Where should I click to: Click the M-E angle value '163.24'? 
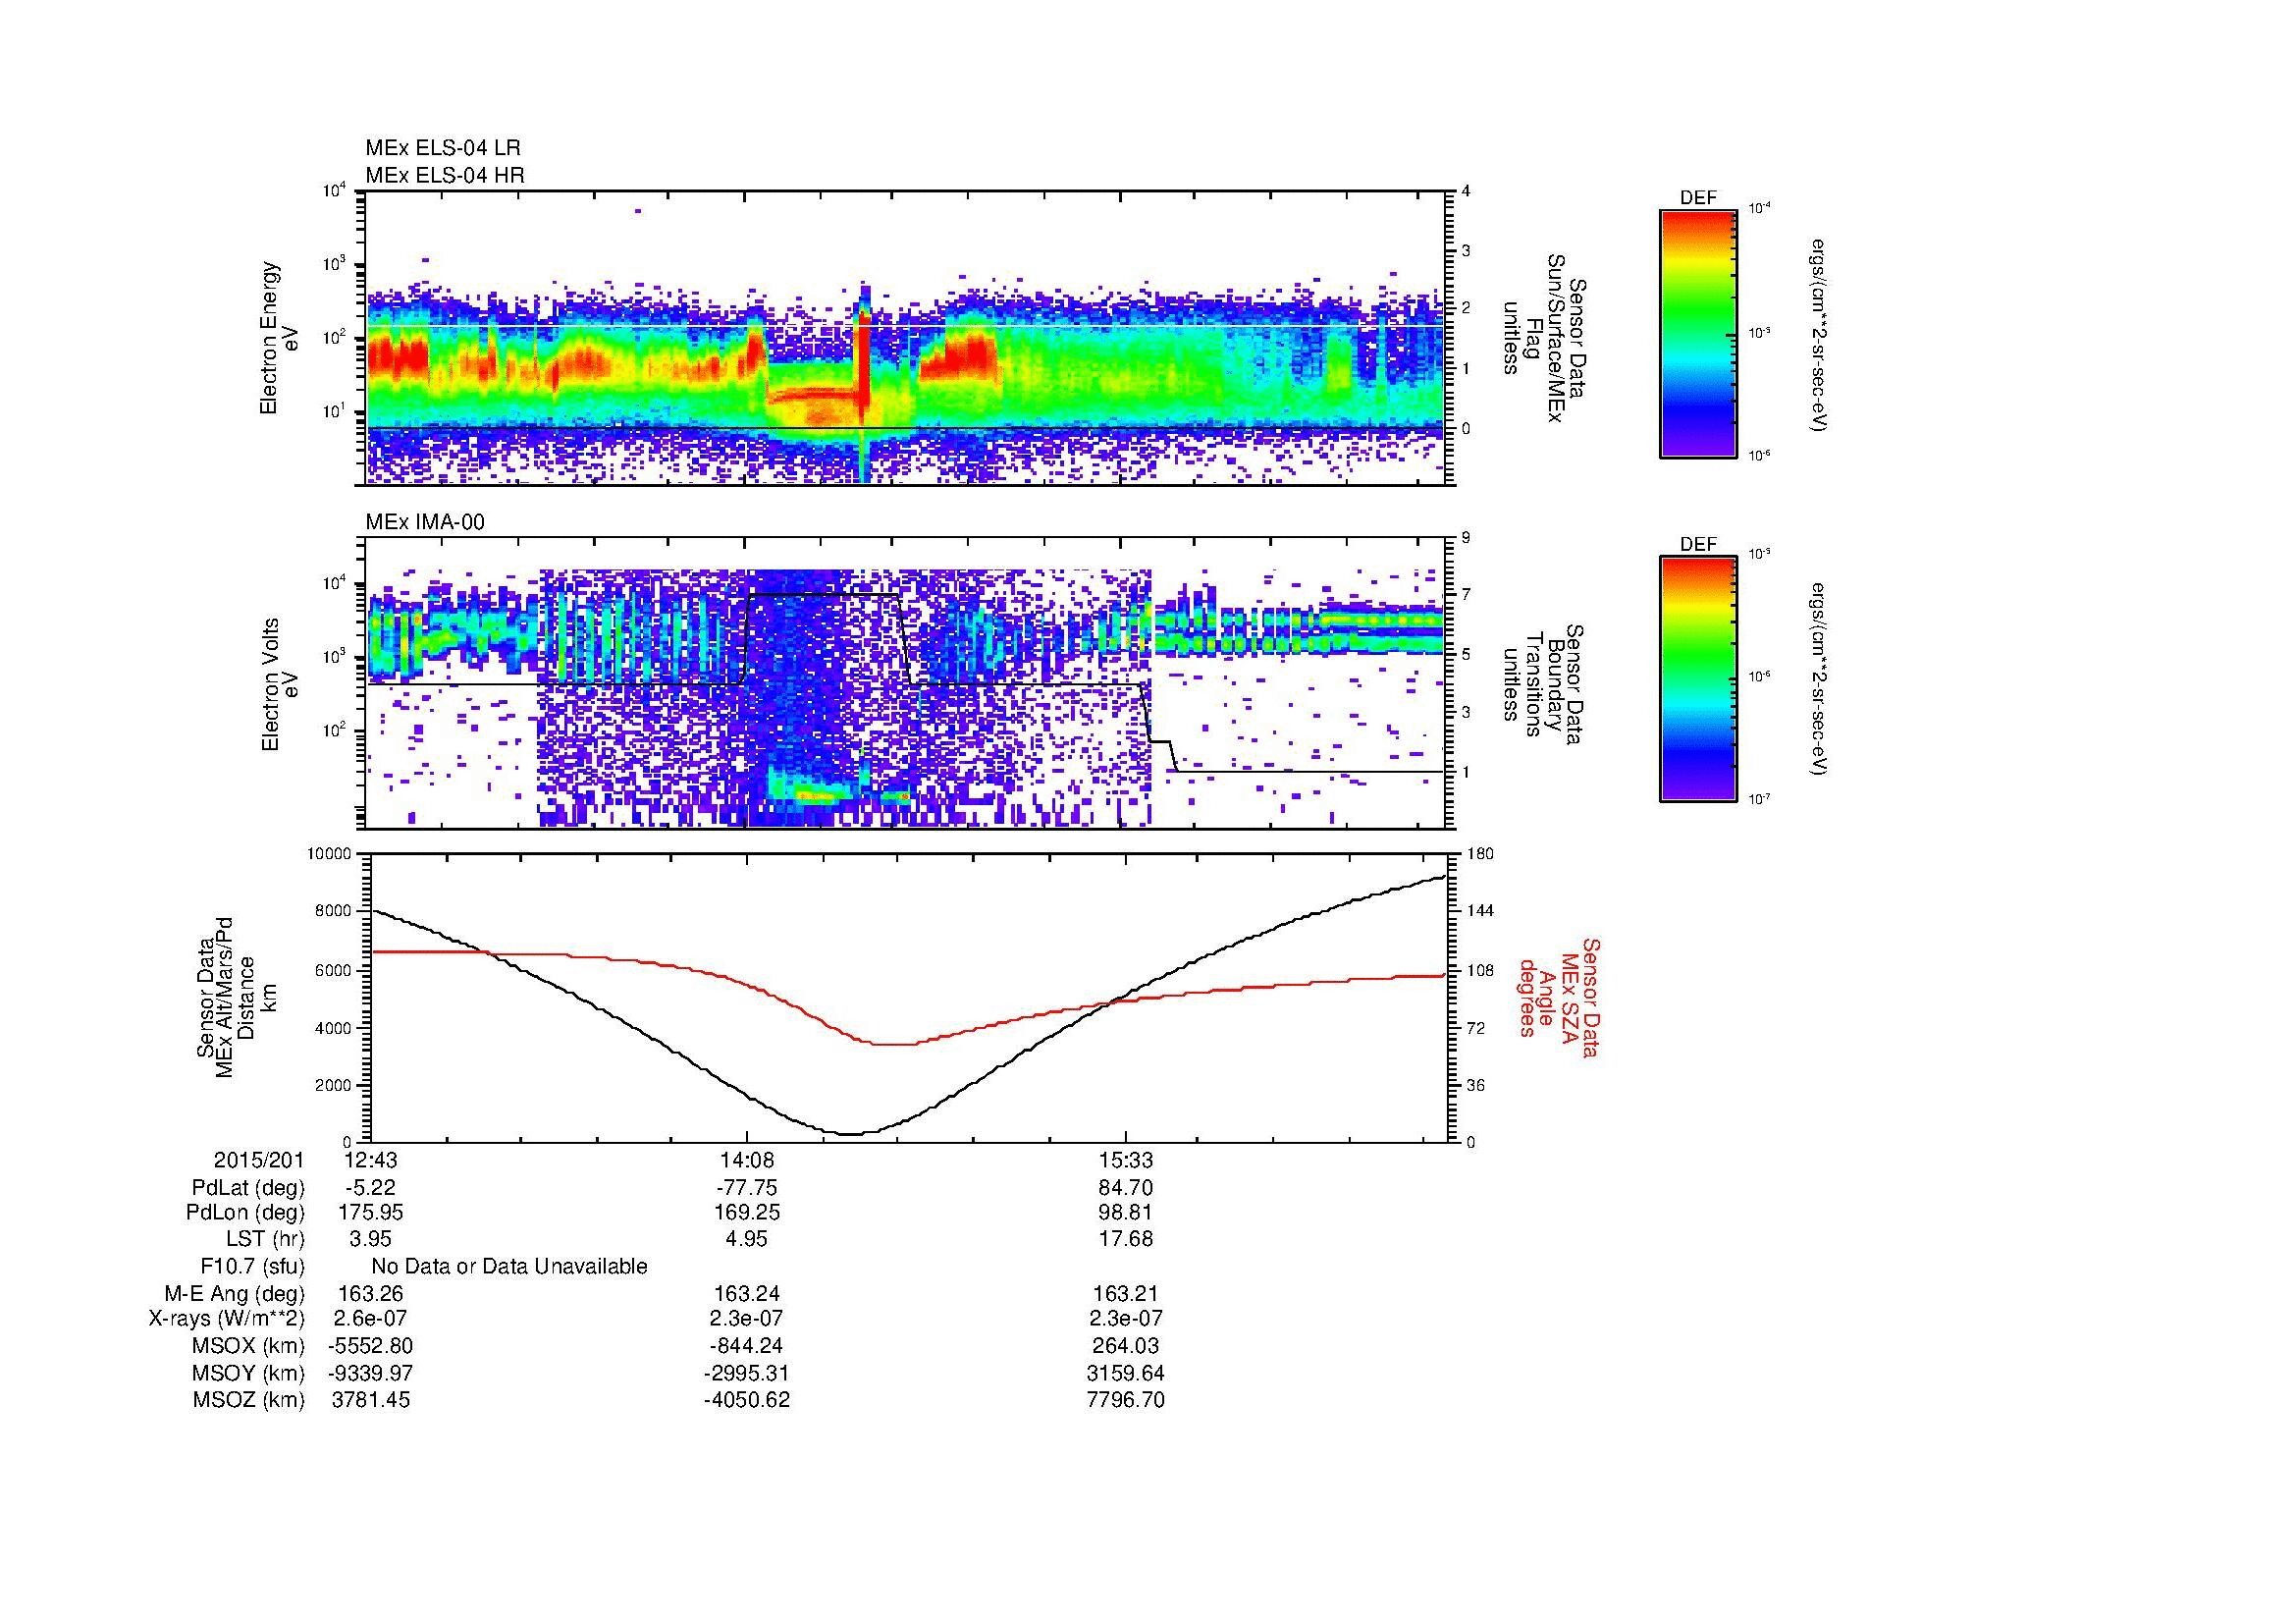747,1294
